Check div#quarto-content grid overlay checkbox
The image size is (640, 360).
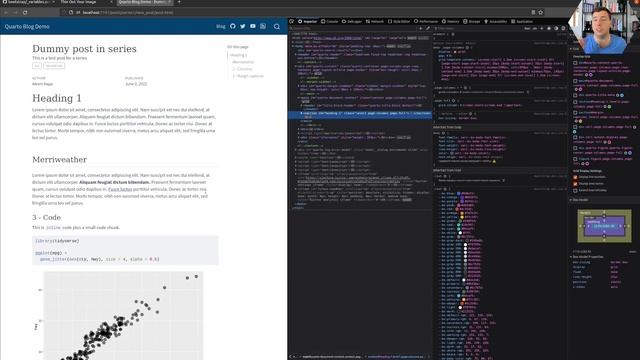click(x=575, y=64)
